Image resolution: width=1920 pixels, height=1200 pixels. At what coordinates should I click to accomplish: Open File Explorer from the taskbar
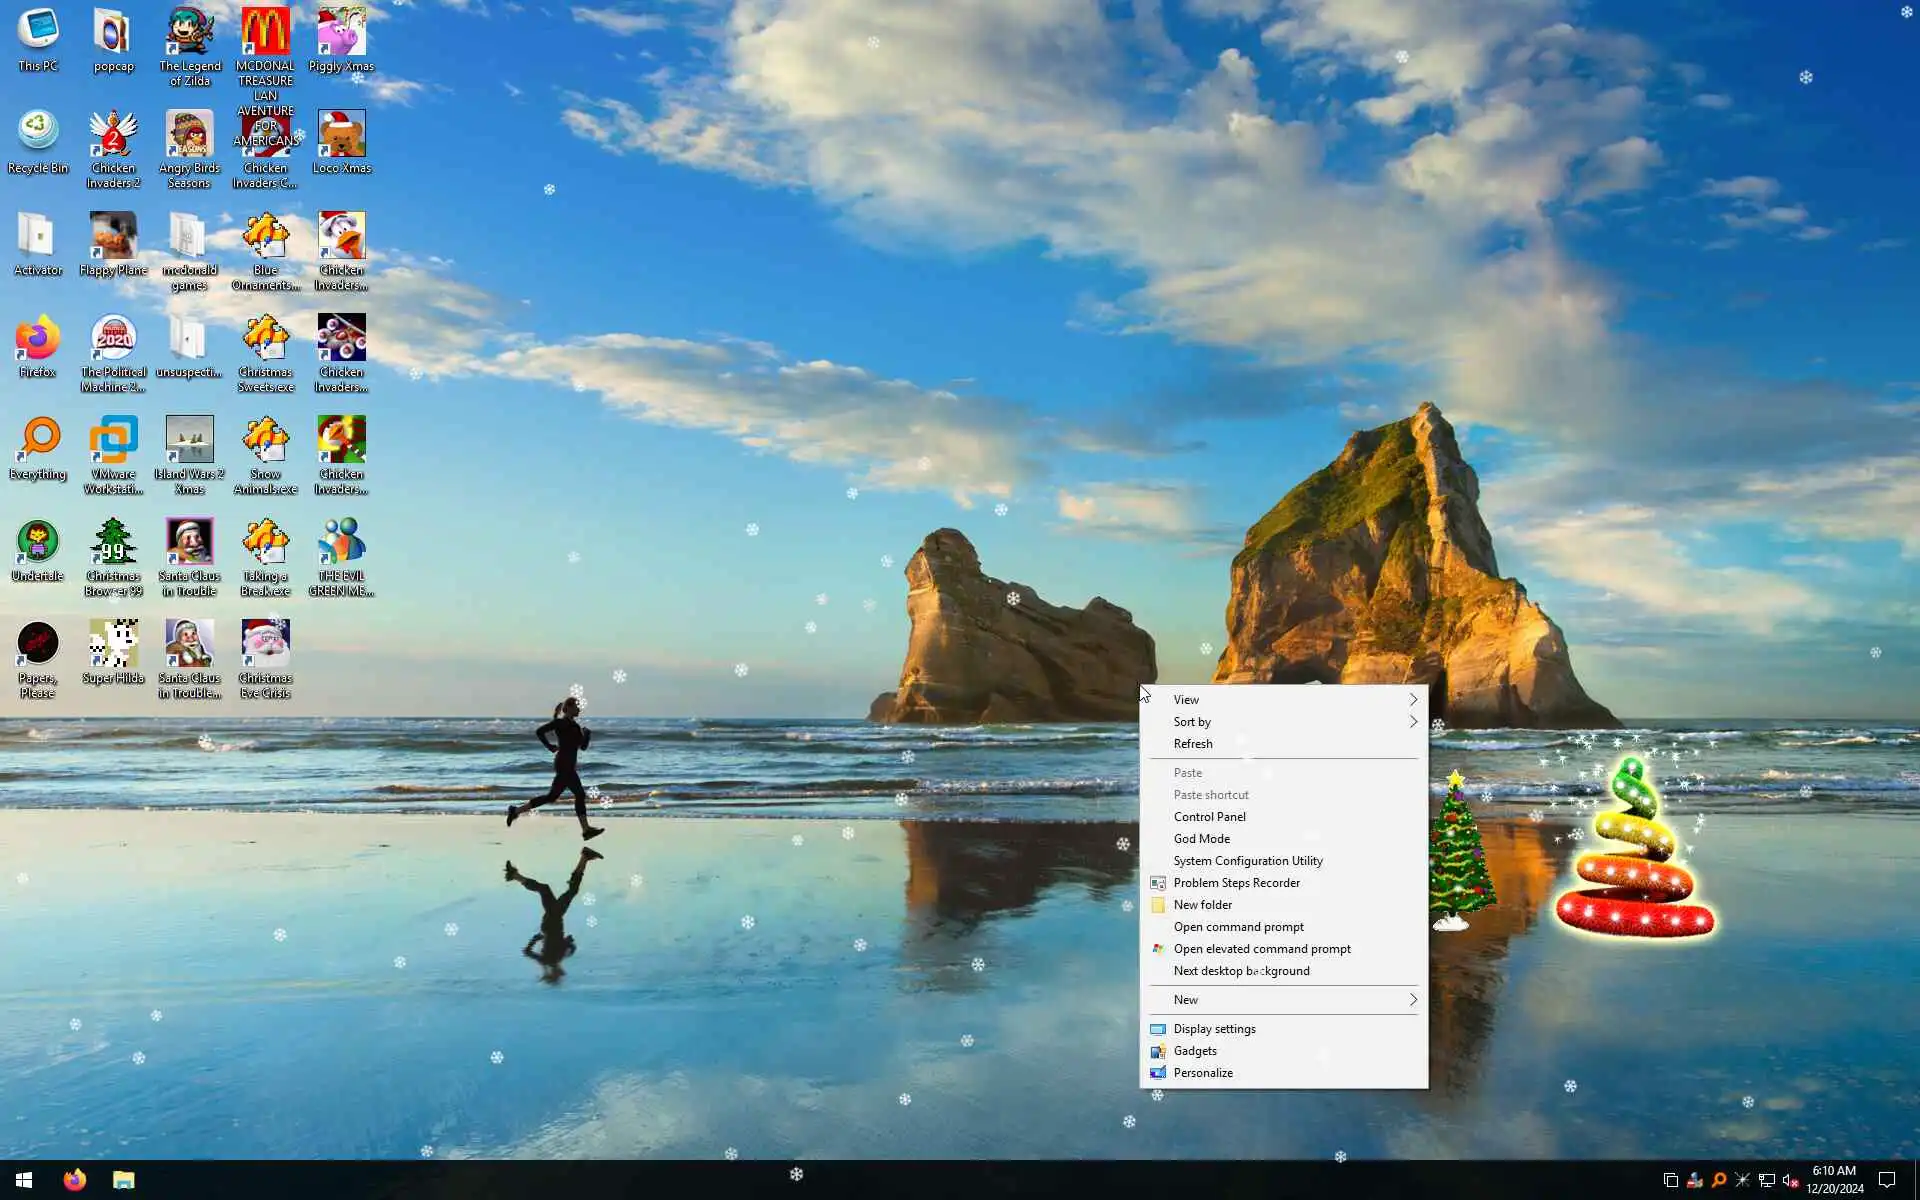click(x=123, y=1180)
